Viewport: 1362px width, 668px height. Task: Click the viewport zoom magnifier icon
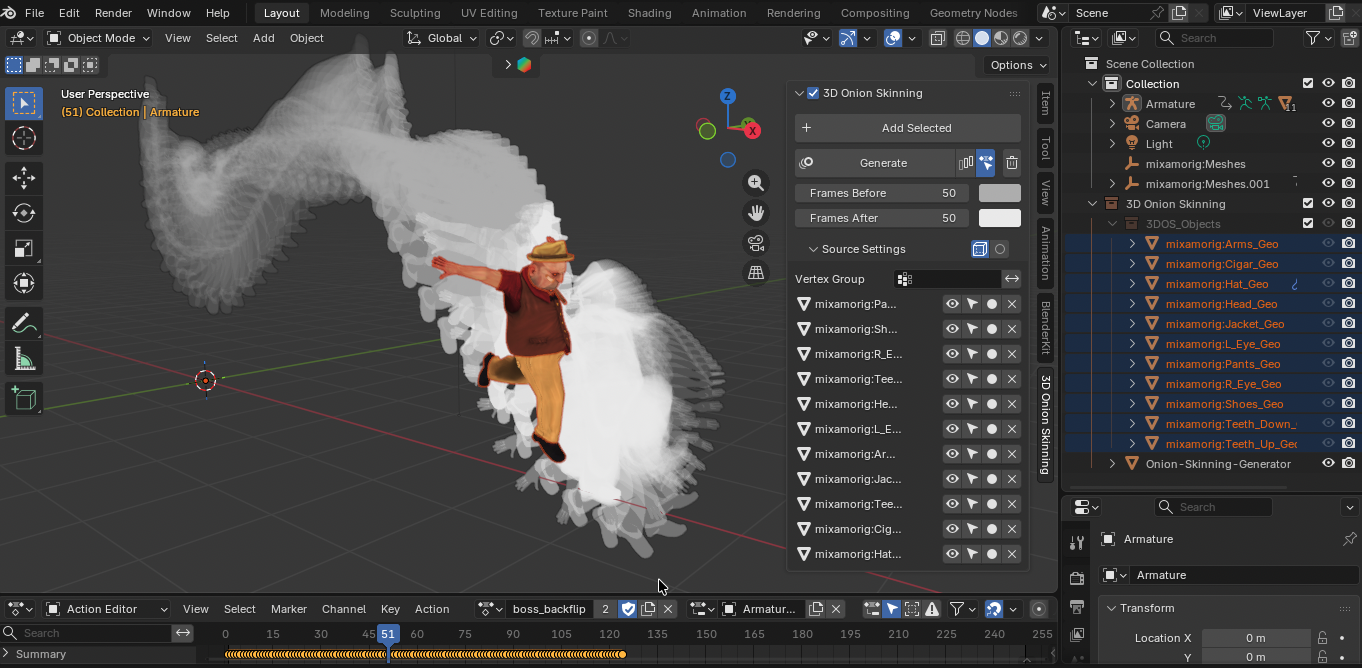756,183
